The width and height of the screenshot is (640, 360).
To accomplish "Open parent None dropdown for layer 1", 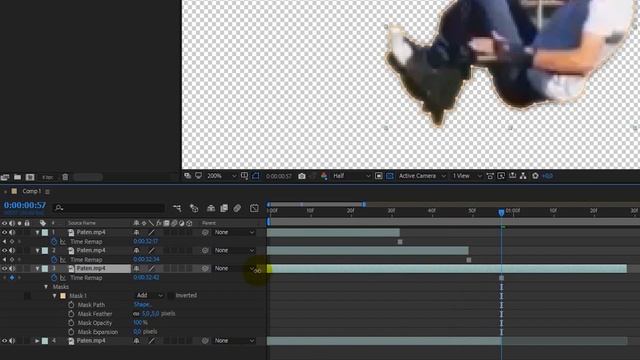I will coord(234,232).
